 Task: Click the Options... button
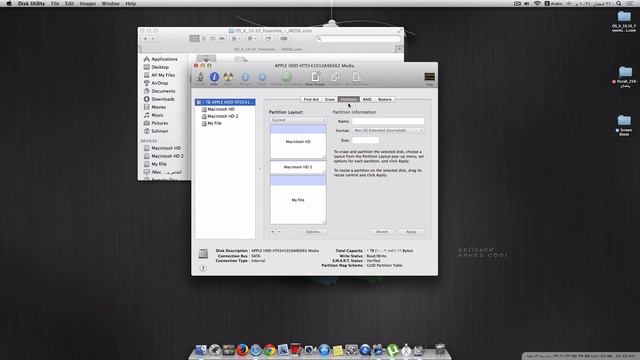314,232
